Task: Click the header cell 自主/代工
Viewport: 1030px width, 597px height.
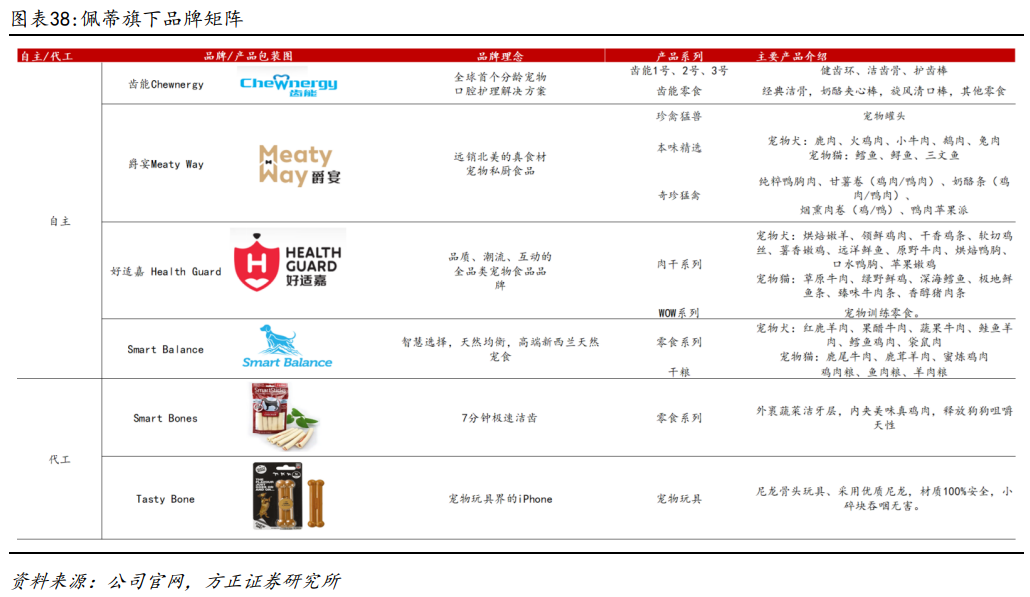Action: point(47,56)
